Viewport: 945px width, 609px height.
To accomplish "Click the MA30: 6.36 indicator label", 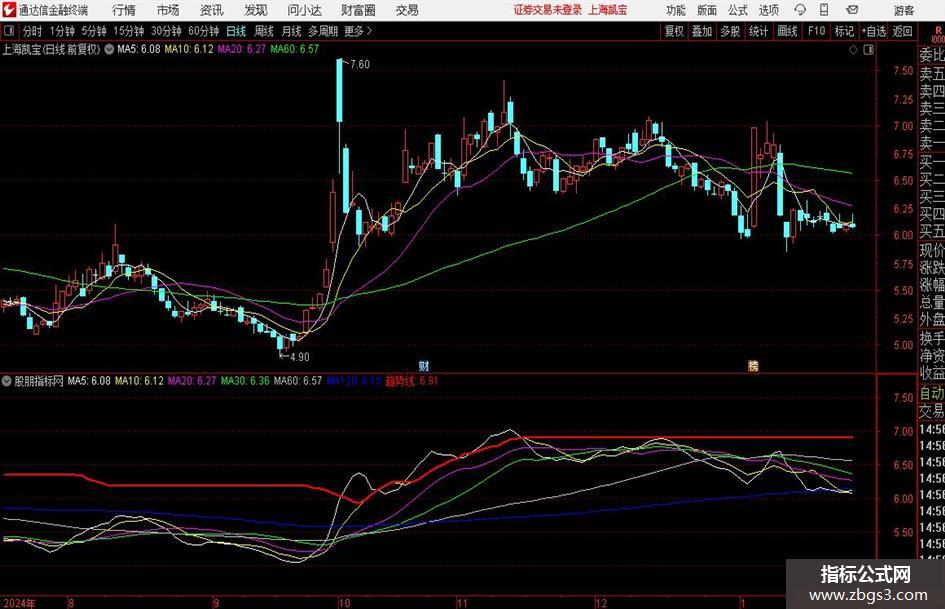I will pos(245,381).
